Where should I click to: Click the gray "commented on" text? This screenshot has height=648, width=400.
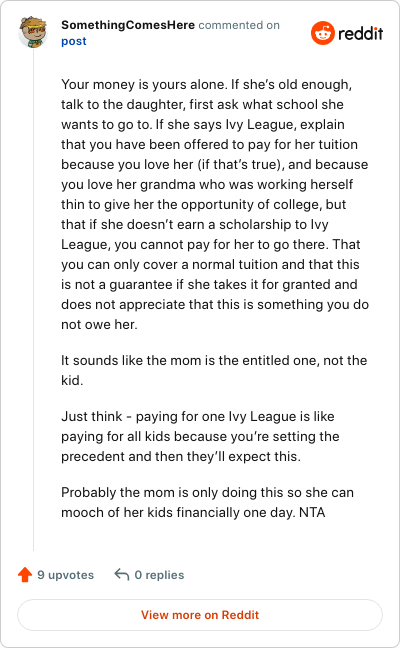(x=239, y=25)
